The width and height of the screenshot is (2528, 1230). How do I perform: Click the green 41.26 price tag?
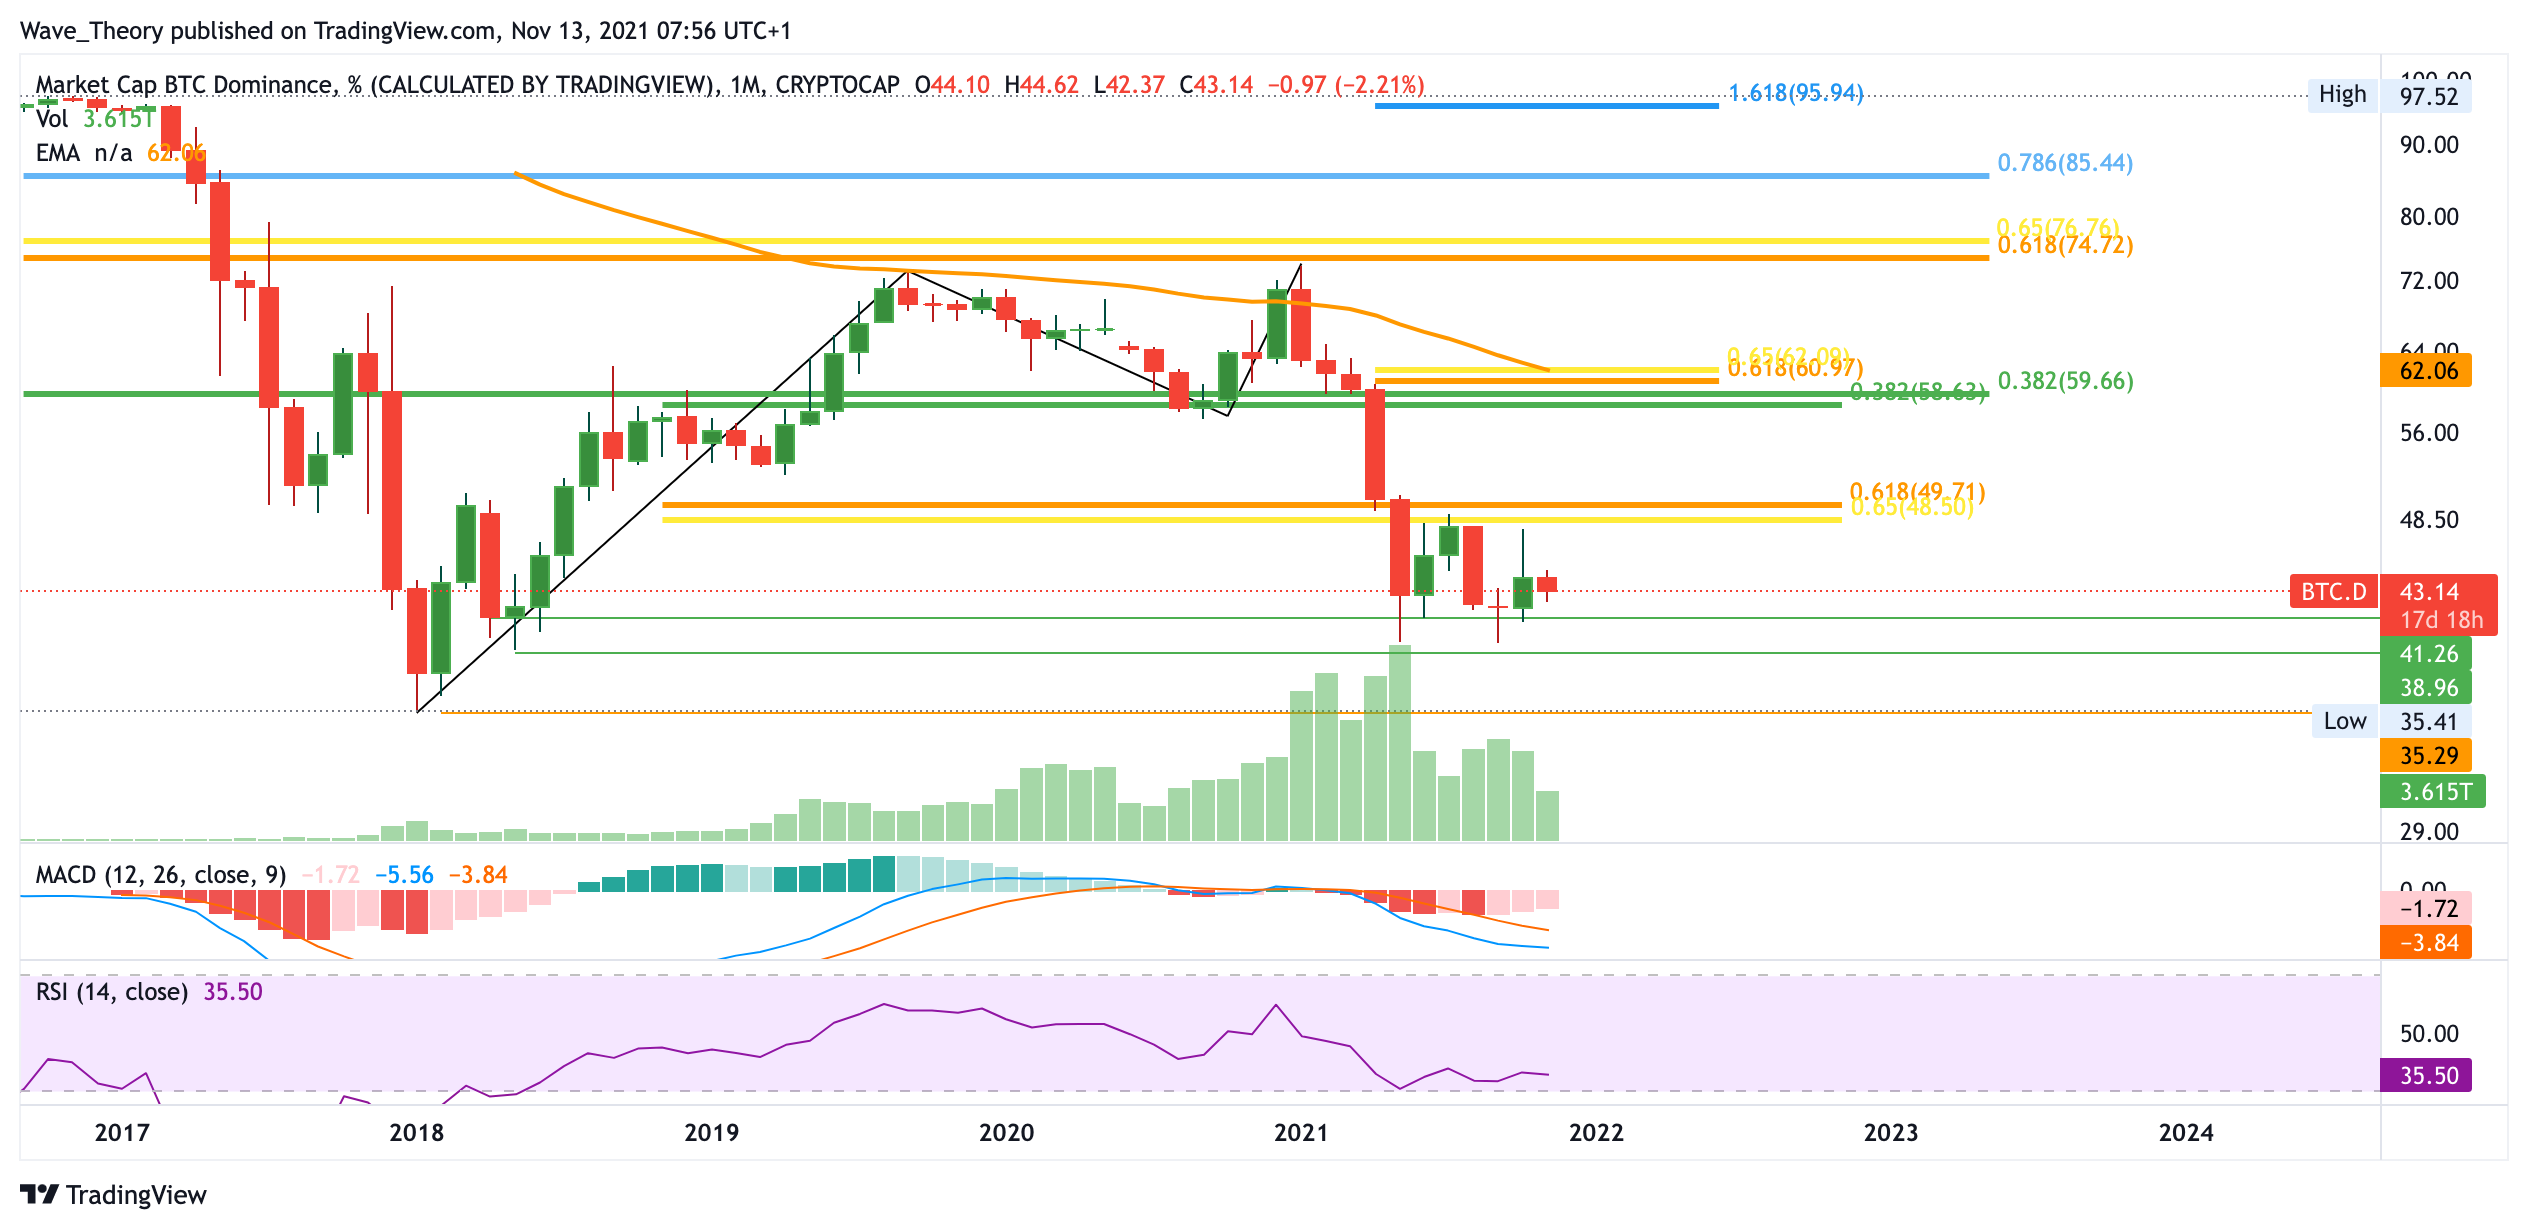[2427, 654]
